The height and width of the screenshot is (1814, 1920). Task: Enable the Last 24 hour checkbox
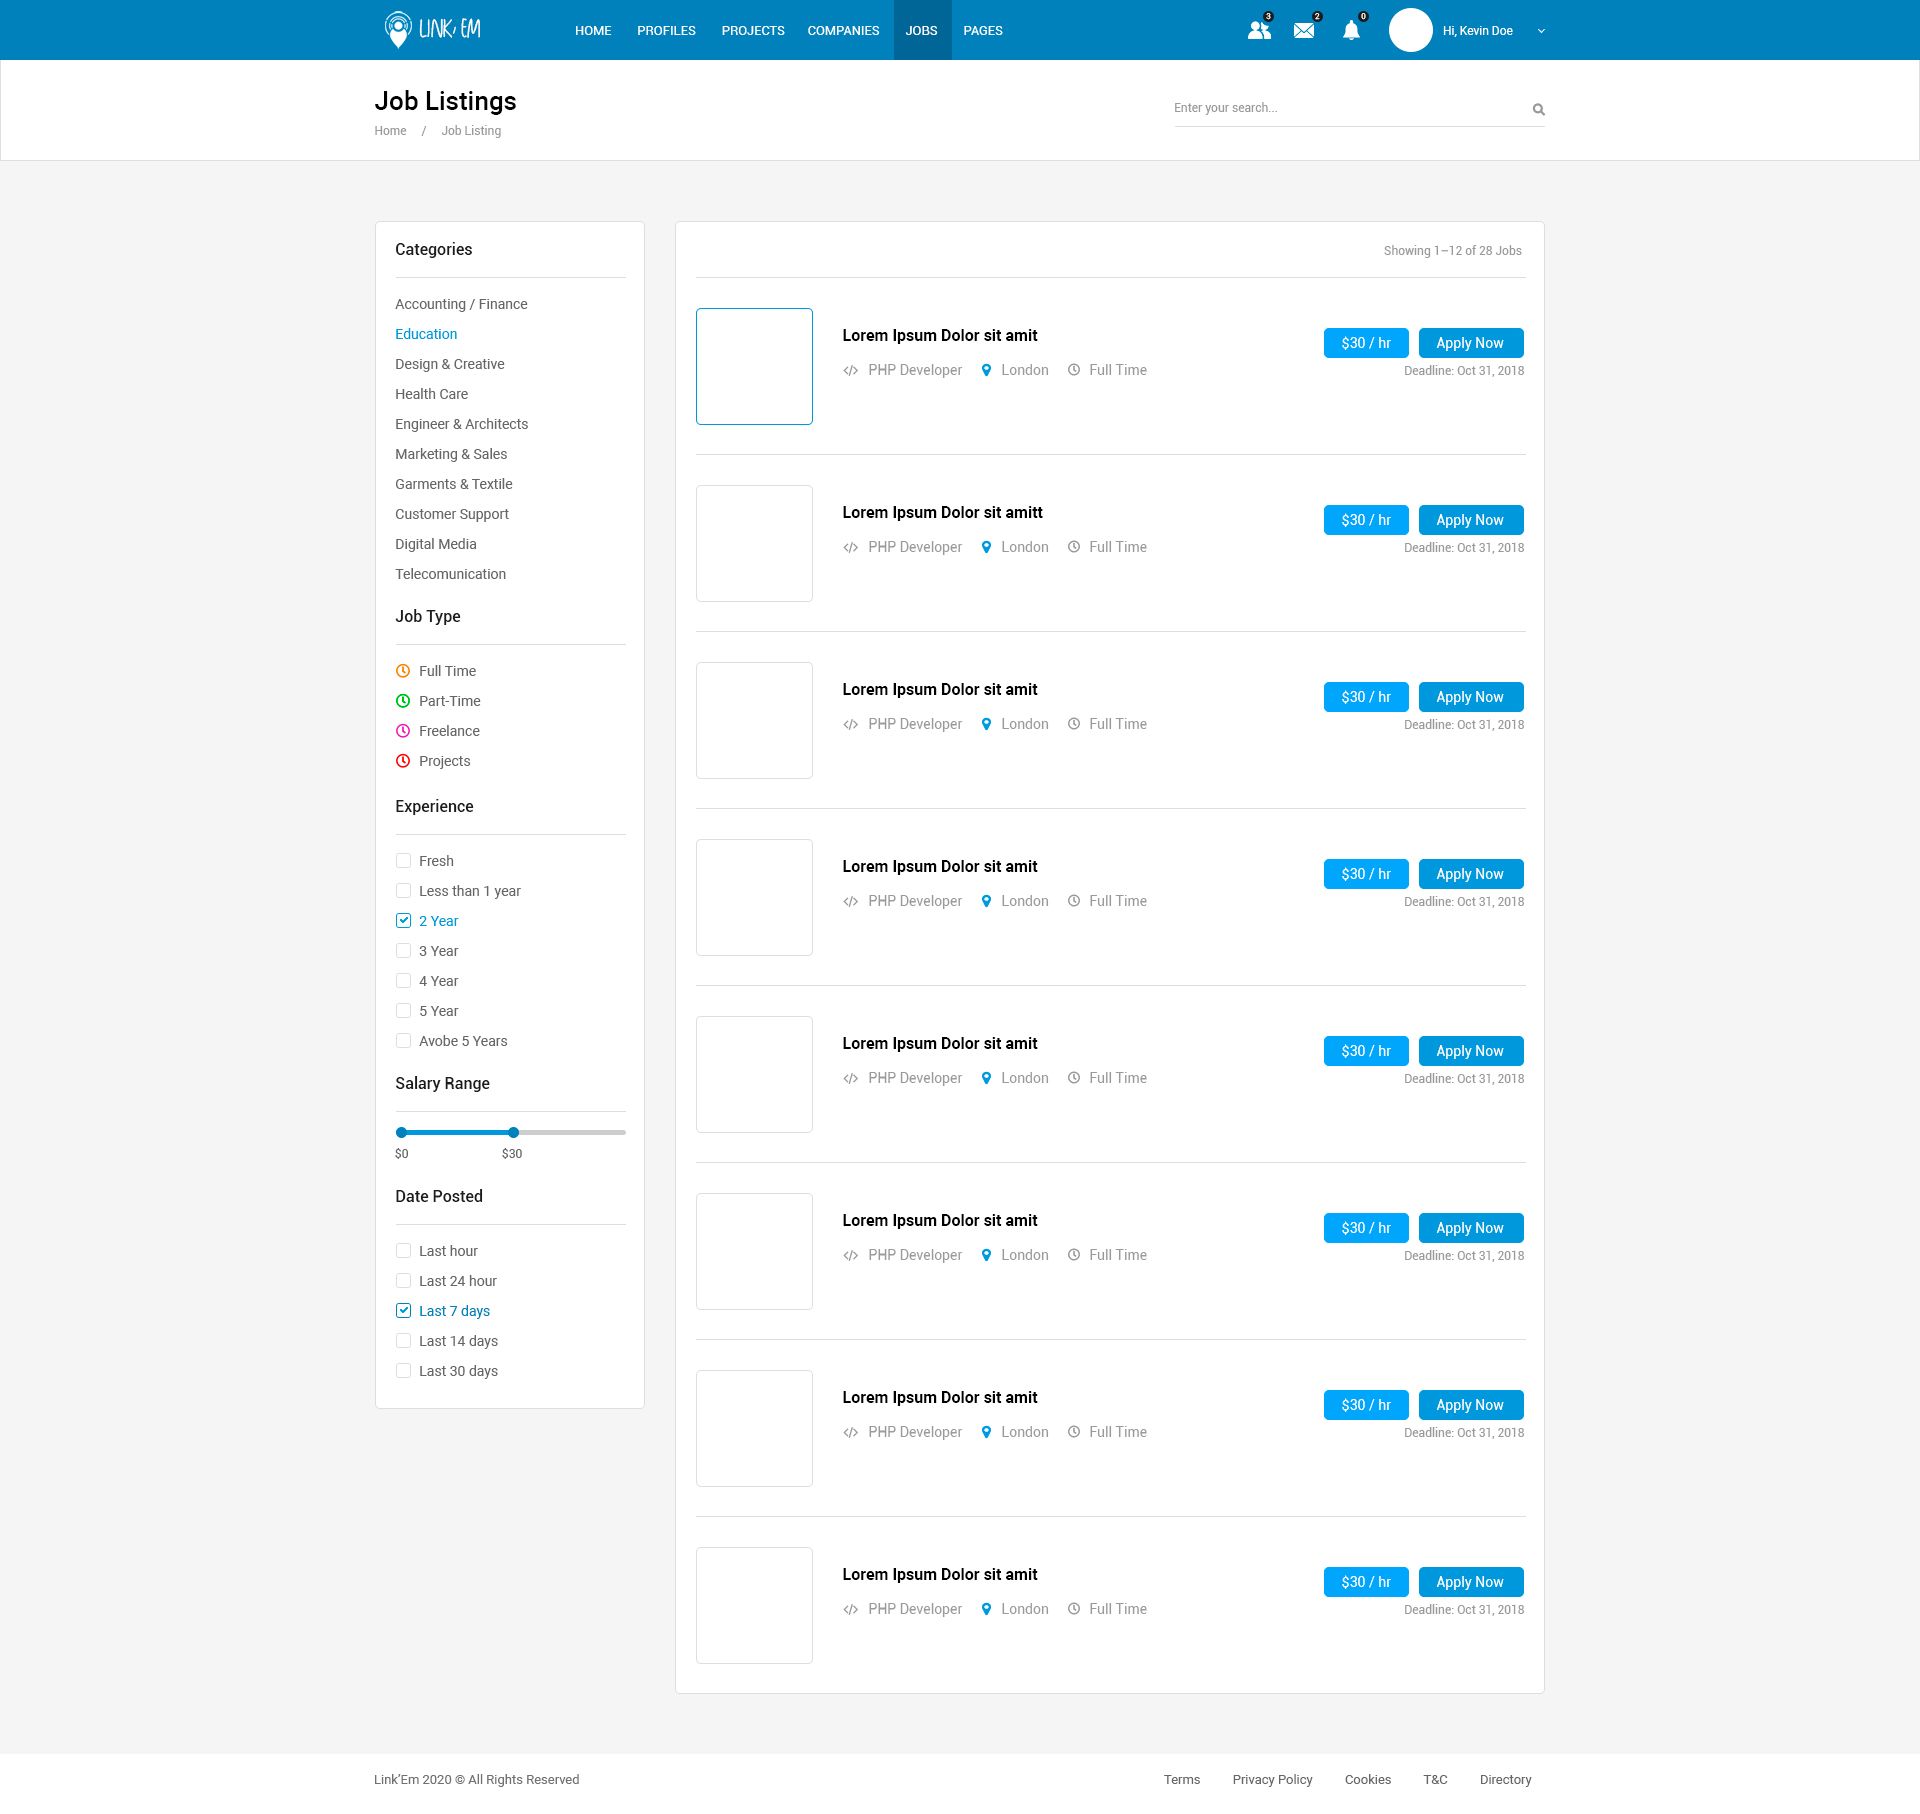[x=403, y=1281]
